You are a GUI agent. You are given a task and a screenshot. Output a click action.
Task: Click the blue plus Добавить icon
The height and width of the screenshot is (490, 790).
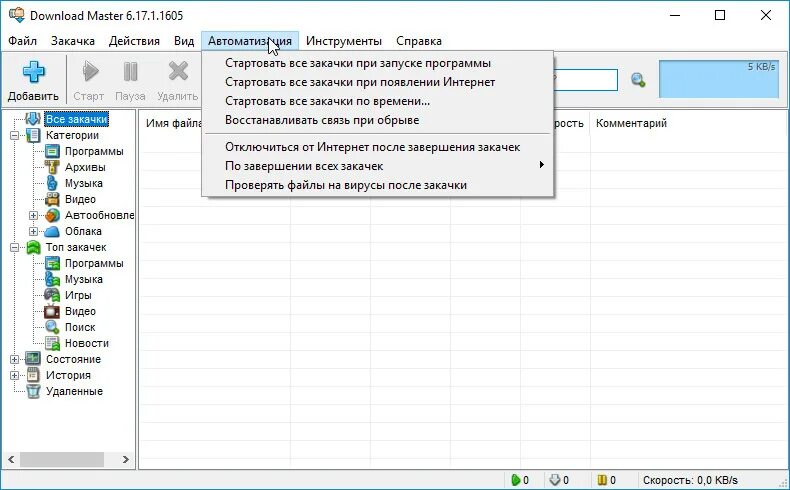point(34,72)
